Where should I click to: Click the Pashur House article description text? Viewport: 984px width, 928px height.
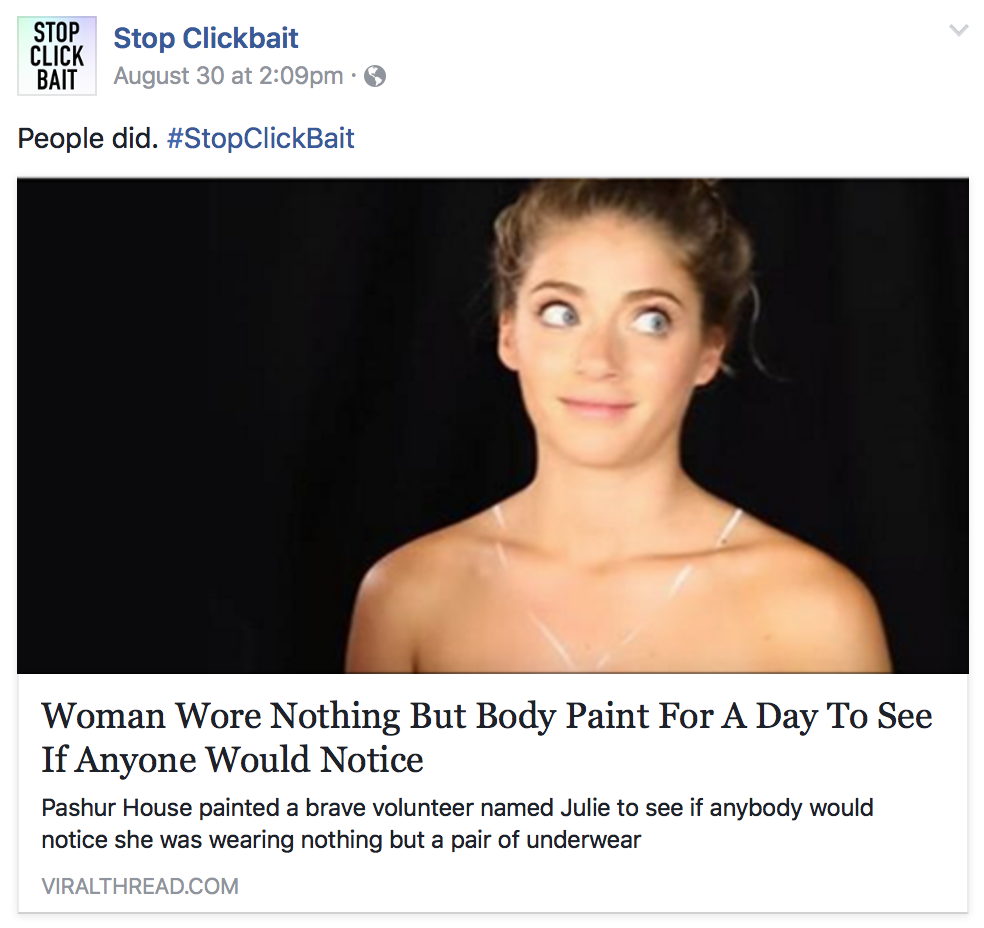pyautogui.click(x=457, y=823)
